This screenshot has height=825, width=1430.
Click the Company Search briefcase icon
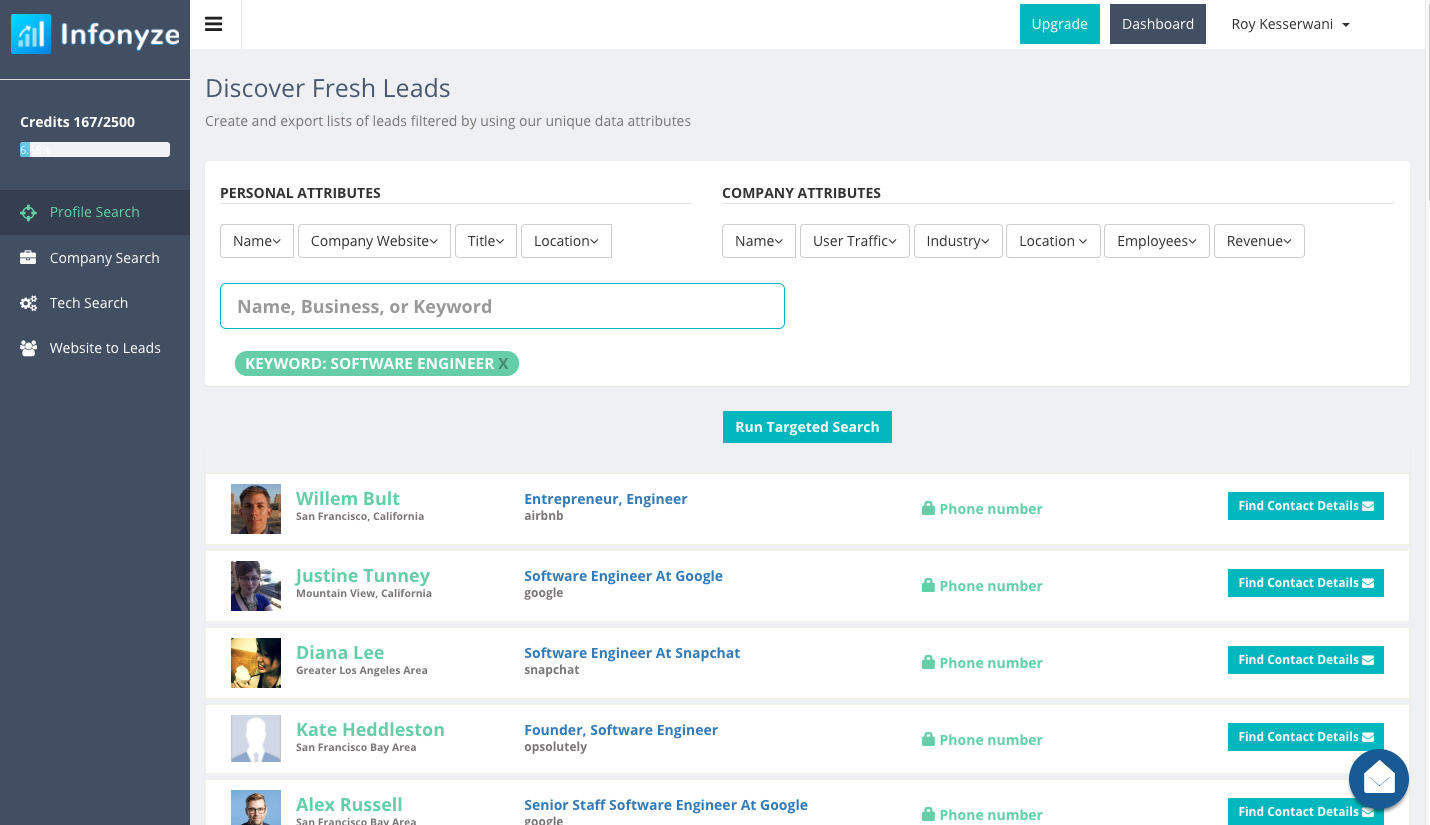(x=29, y=258)
